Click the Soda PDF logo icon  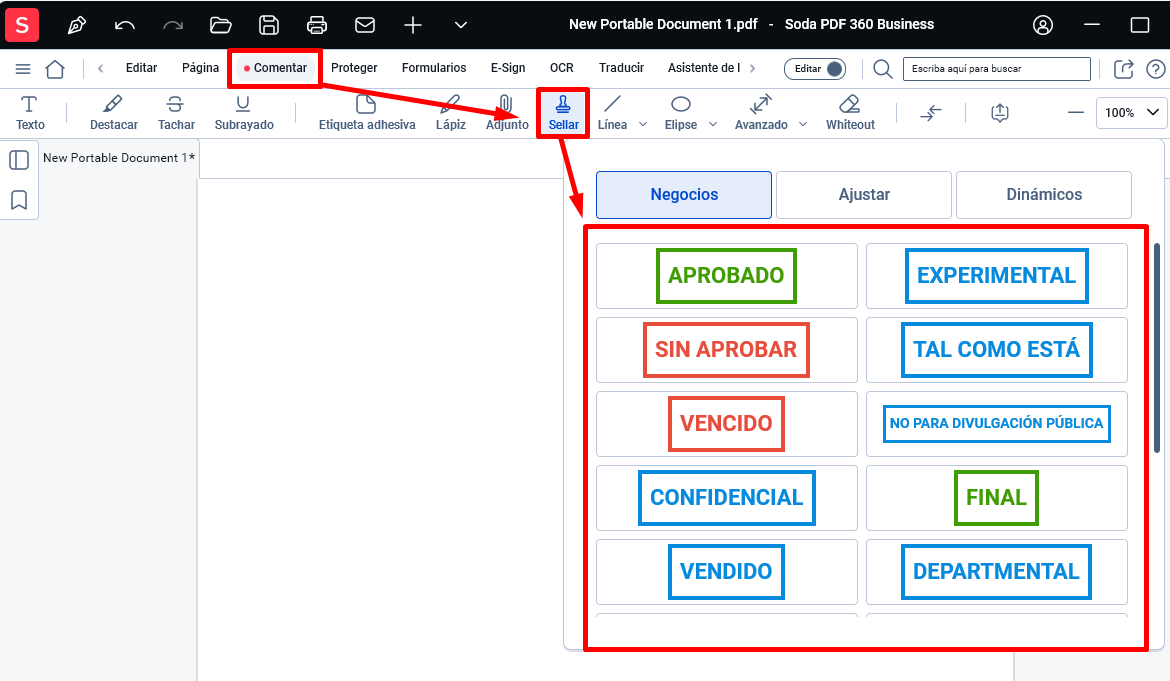[x=22, y=25]
